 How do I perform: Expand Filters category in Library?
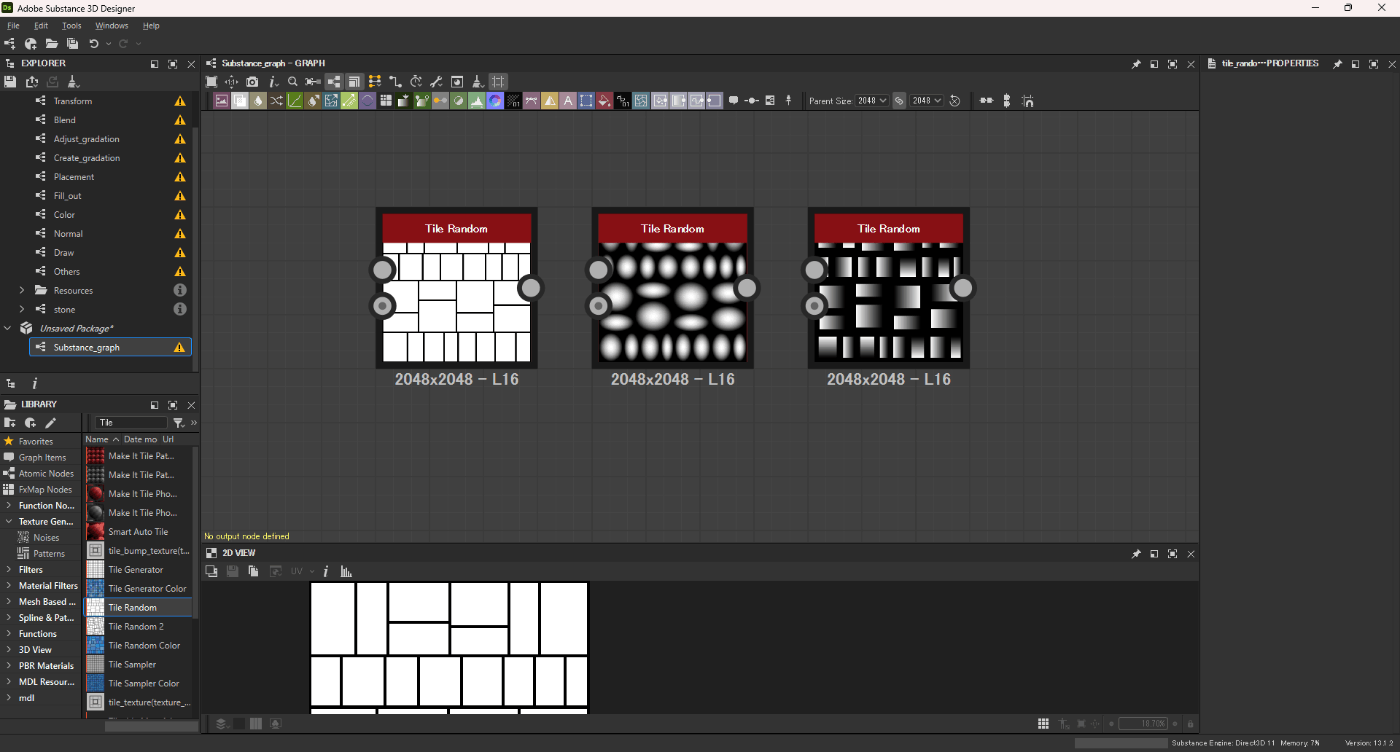9,570
